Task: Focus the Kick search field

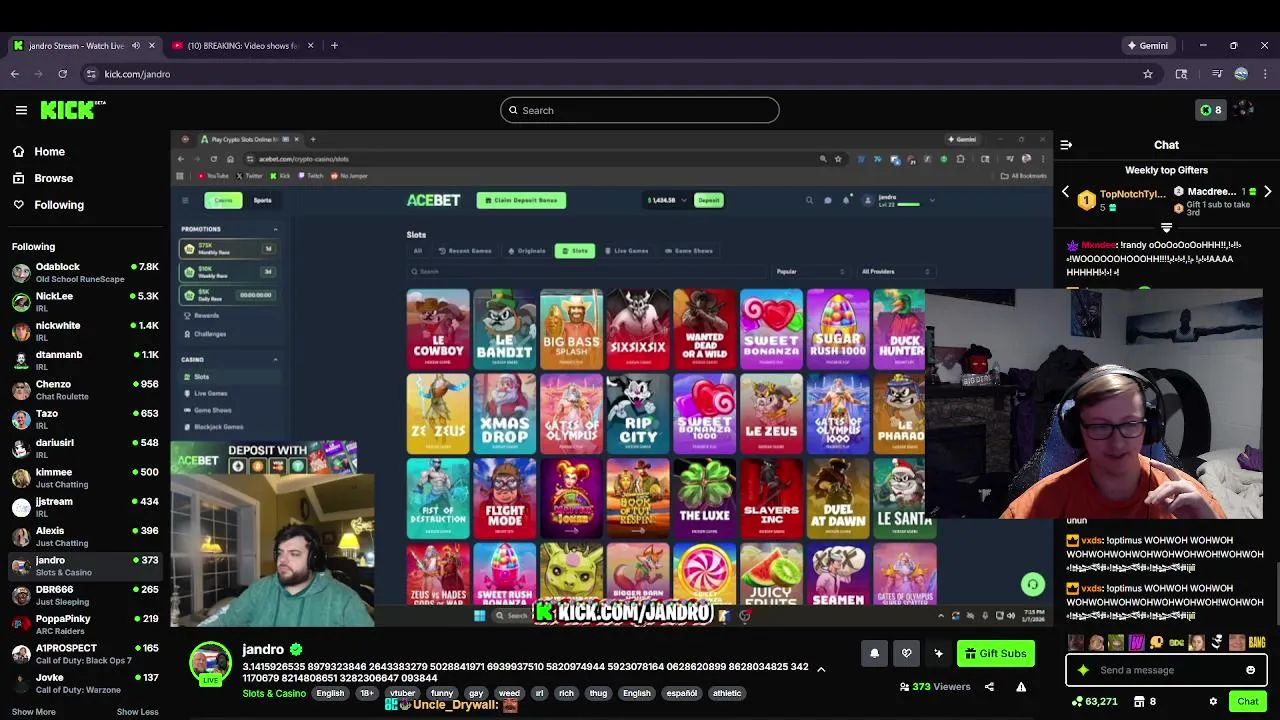Action: tap(640, 110)
